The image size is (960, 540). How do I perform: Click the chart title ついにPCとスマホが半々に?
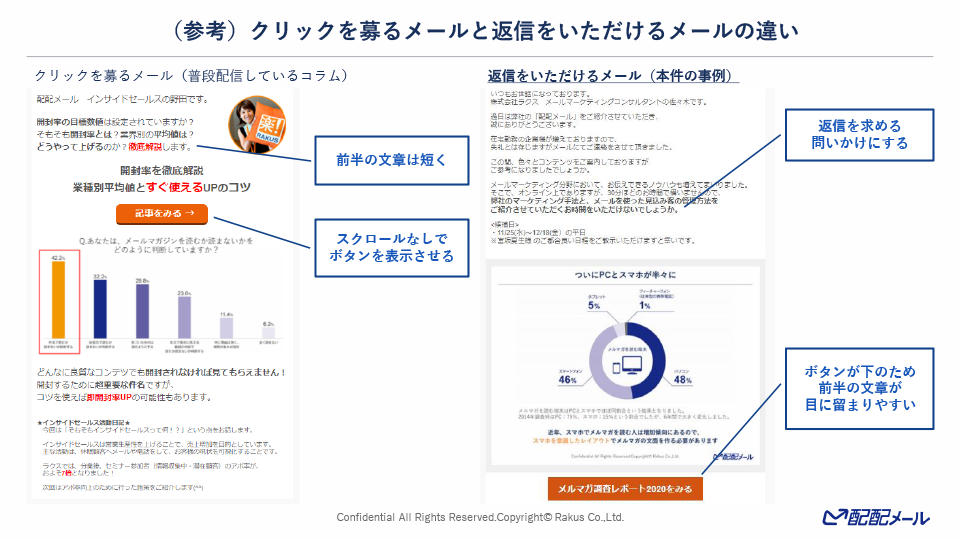[625, 275]
